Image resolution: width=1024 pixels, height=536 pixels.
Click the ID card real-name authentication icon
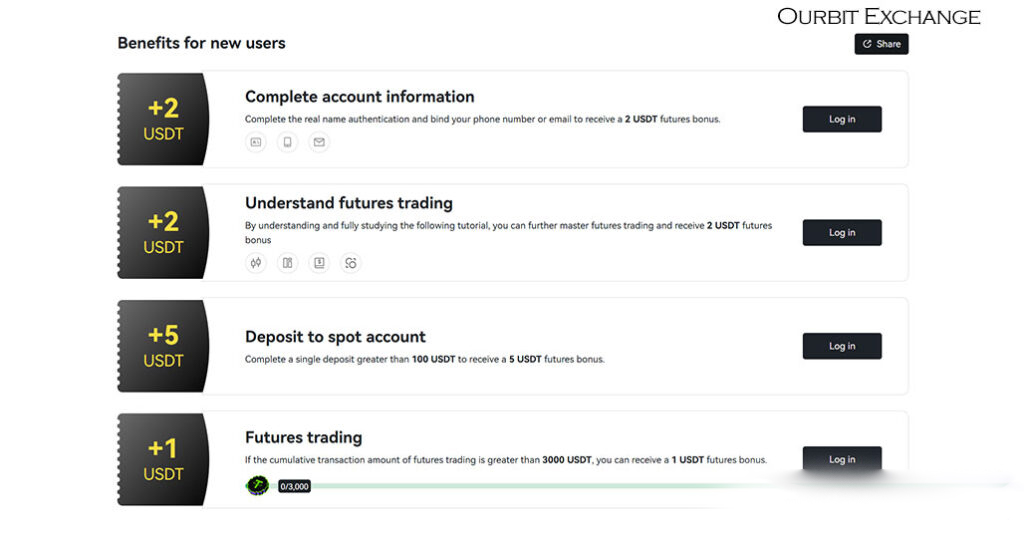(x=256, y=142)
